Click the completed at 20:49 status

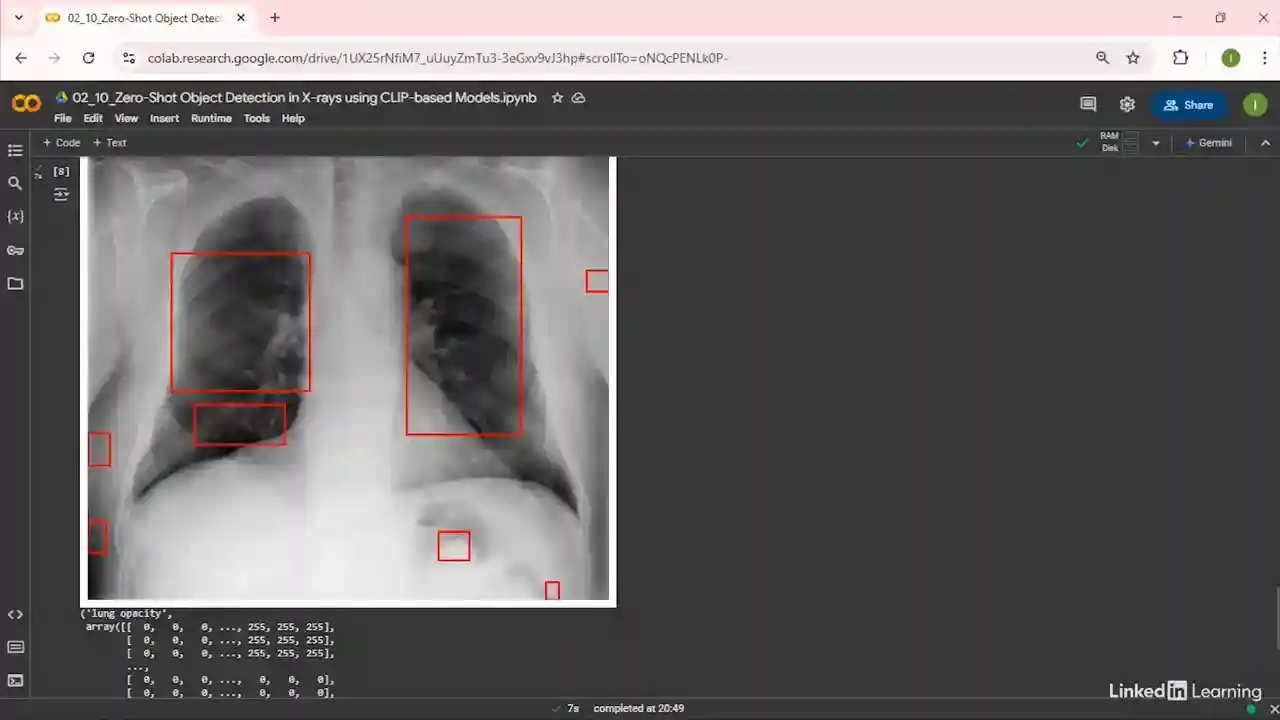pos(639,708)
